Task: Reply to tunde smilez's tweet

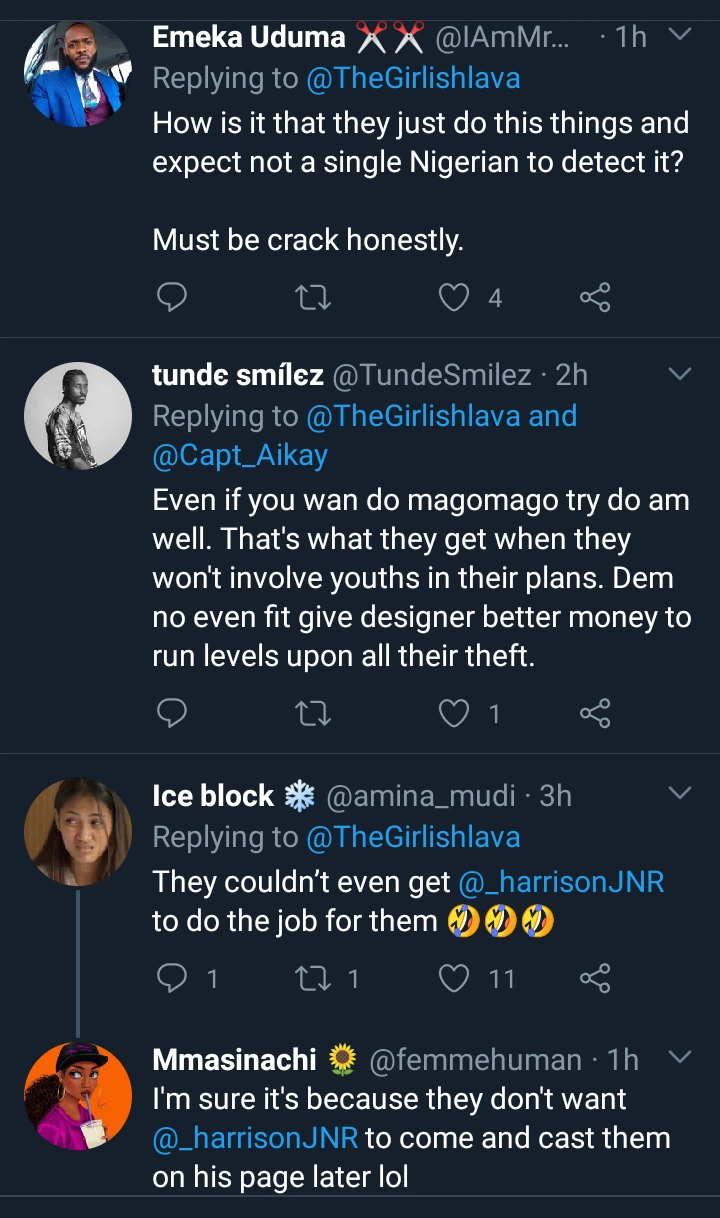Action: point(173,713)
